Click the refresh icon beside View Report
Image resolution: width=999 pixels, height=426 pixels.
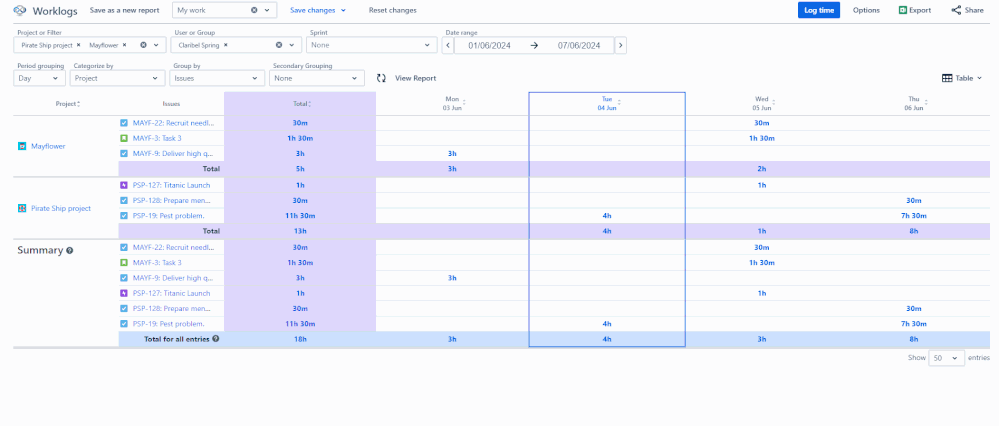(382, 78)
